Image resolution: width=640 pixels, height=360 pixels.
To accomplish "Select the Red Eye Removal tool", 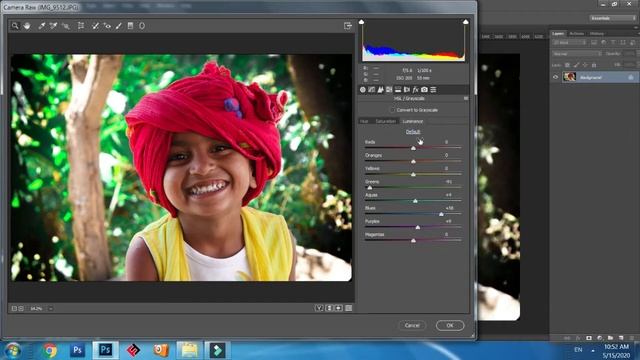I will pos(107,26).
